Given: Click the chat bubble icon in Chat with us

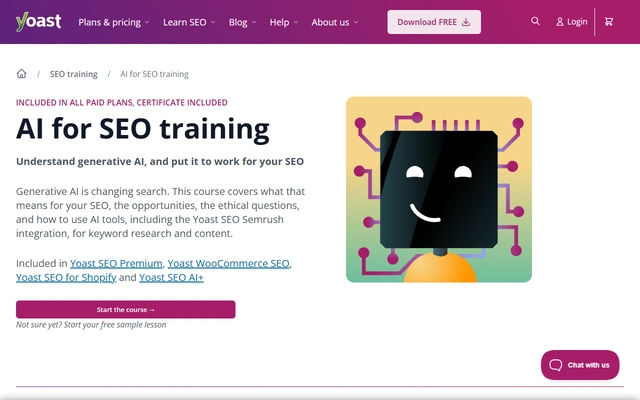Looking at the screenshot, I should pyautogui.click(x=556, y=364).
